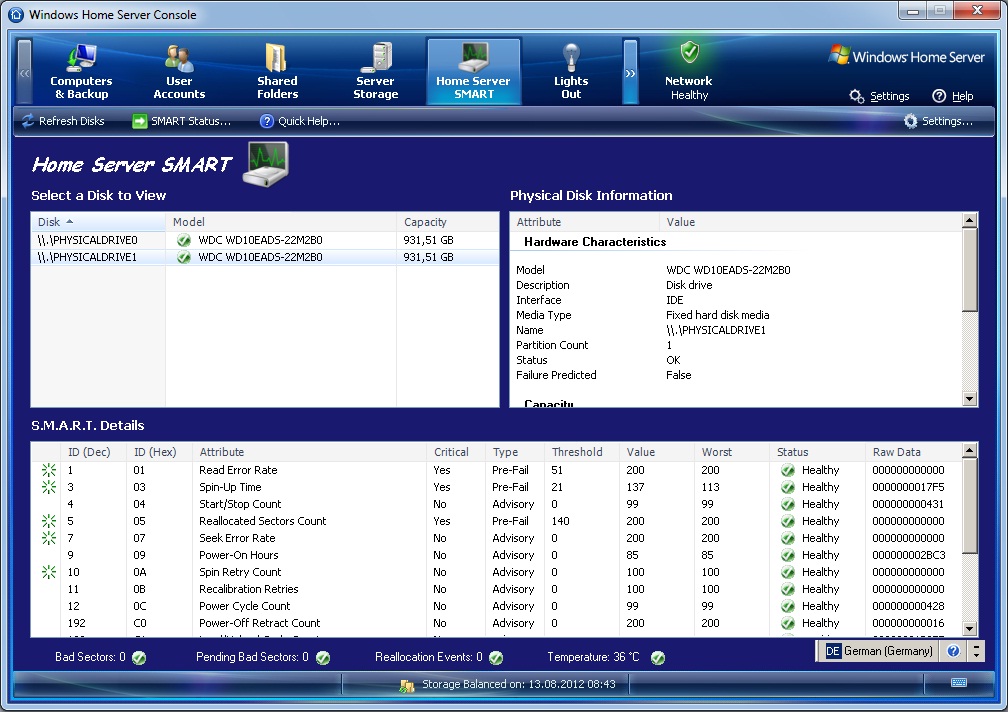Open SMART Status from the toolbar
1008x712 pixels.
[x=181, y=121]
